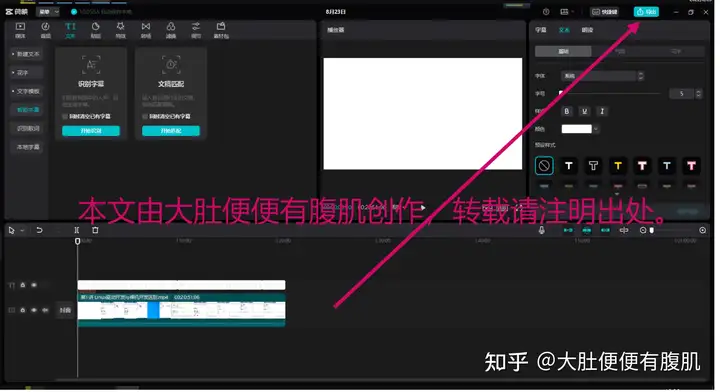720x392 pixels.
Task: Select the Text (TI) tab in the top toolbar
Action: pyautogui.click(x=70, y=30)
